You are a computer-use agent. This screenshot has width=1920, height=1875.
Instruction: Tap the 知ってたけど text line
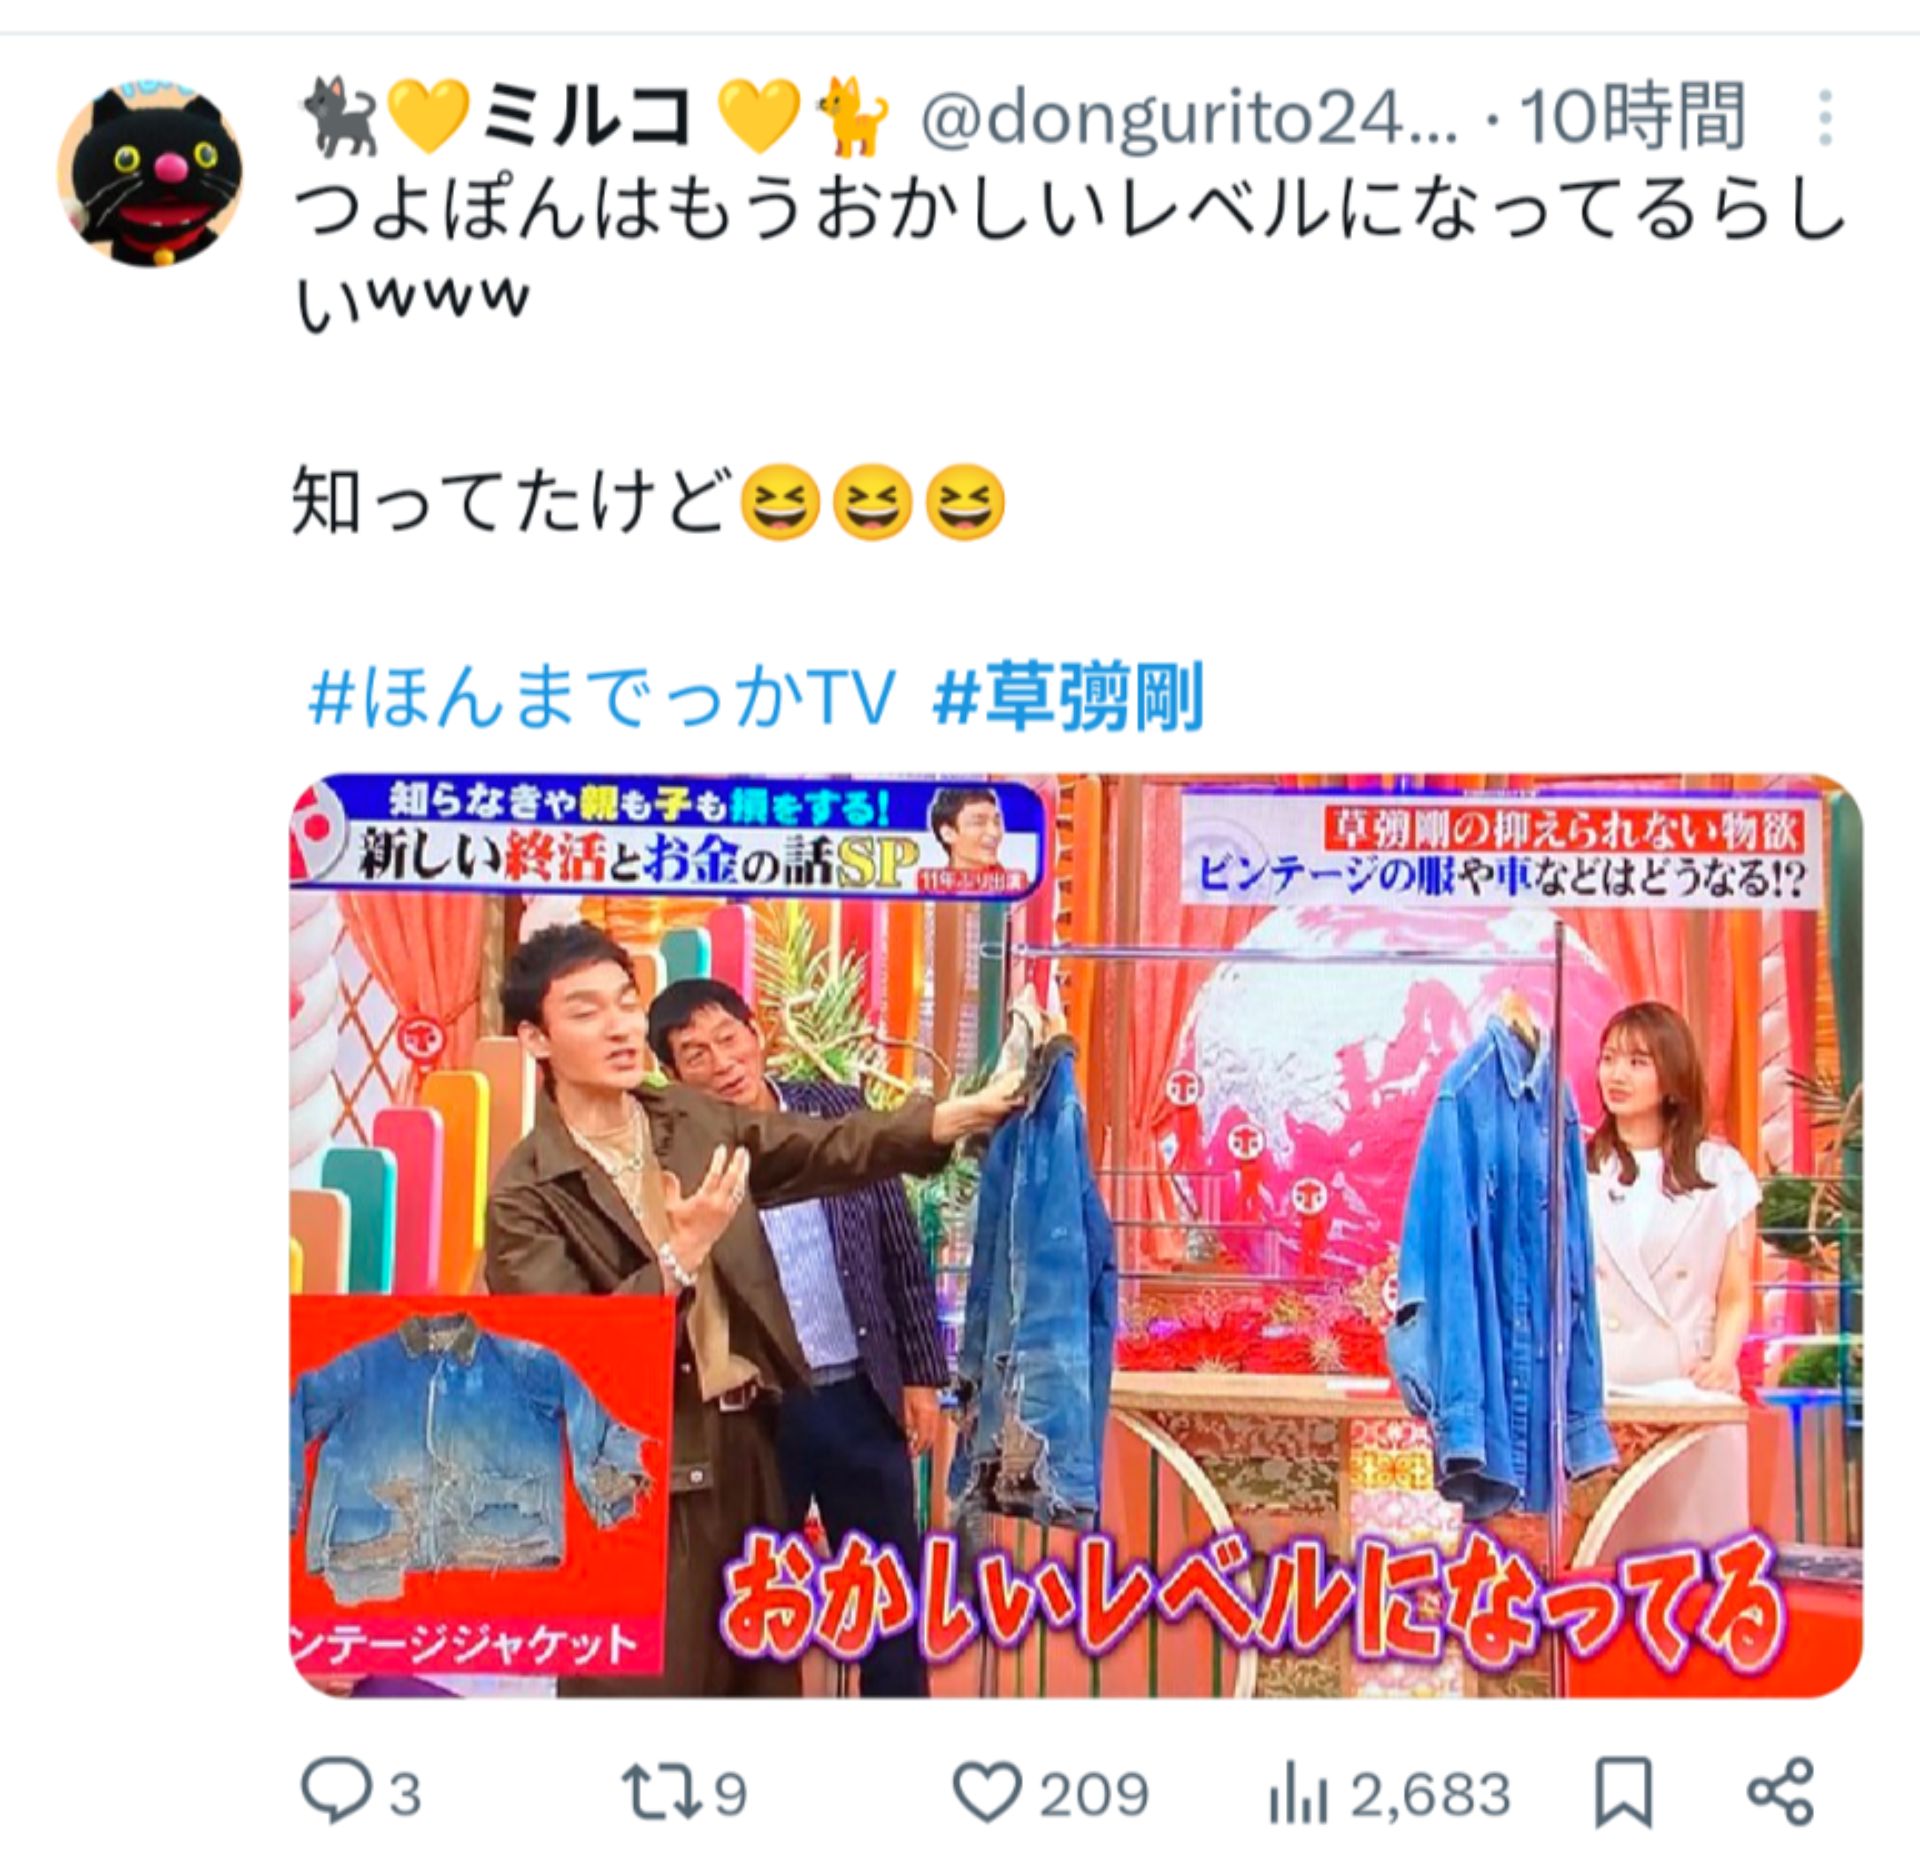pyautogui.click(x=648, y=502)
